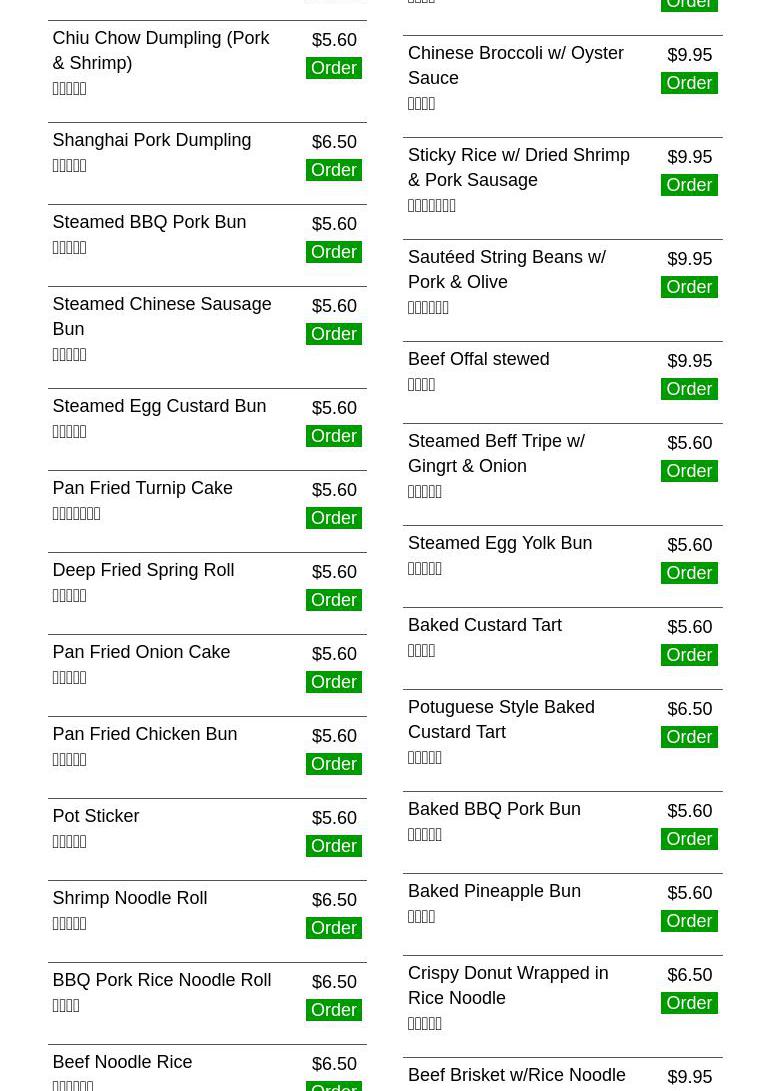Click Order for Beef Offal stewed

point(689,389)
